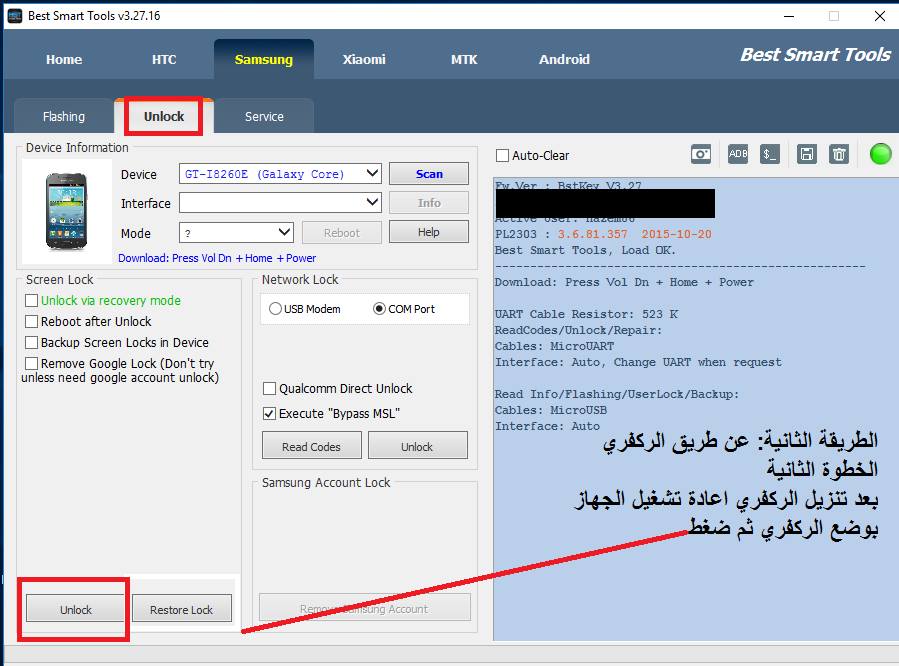Click log line "UART Cable Resistor: 523 K"

click(x=587, y=314)
